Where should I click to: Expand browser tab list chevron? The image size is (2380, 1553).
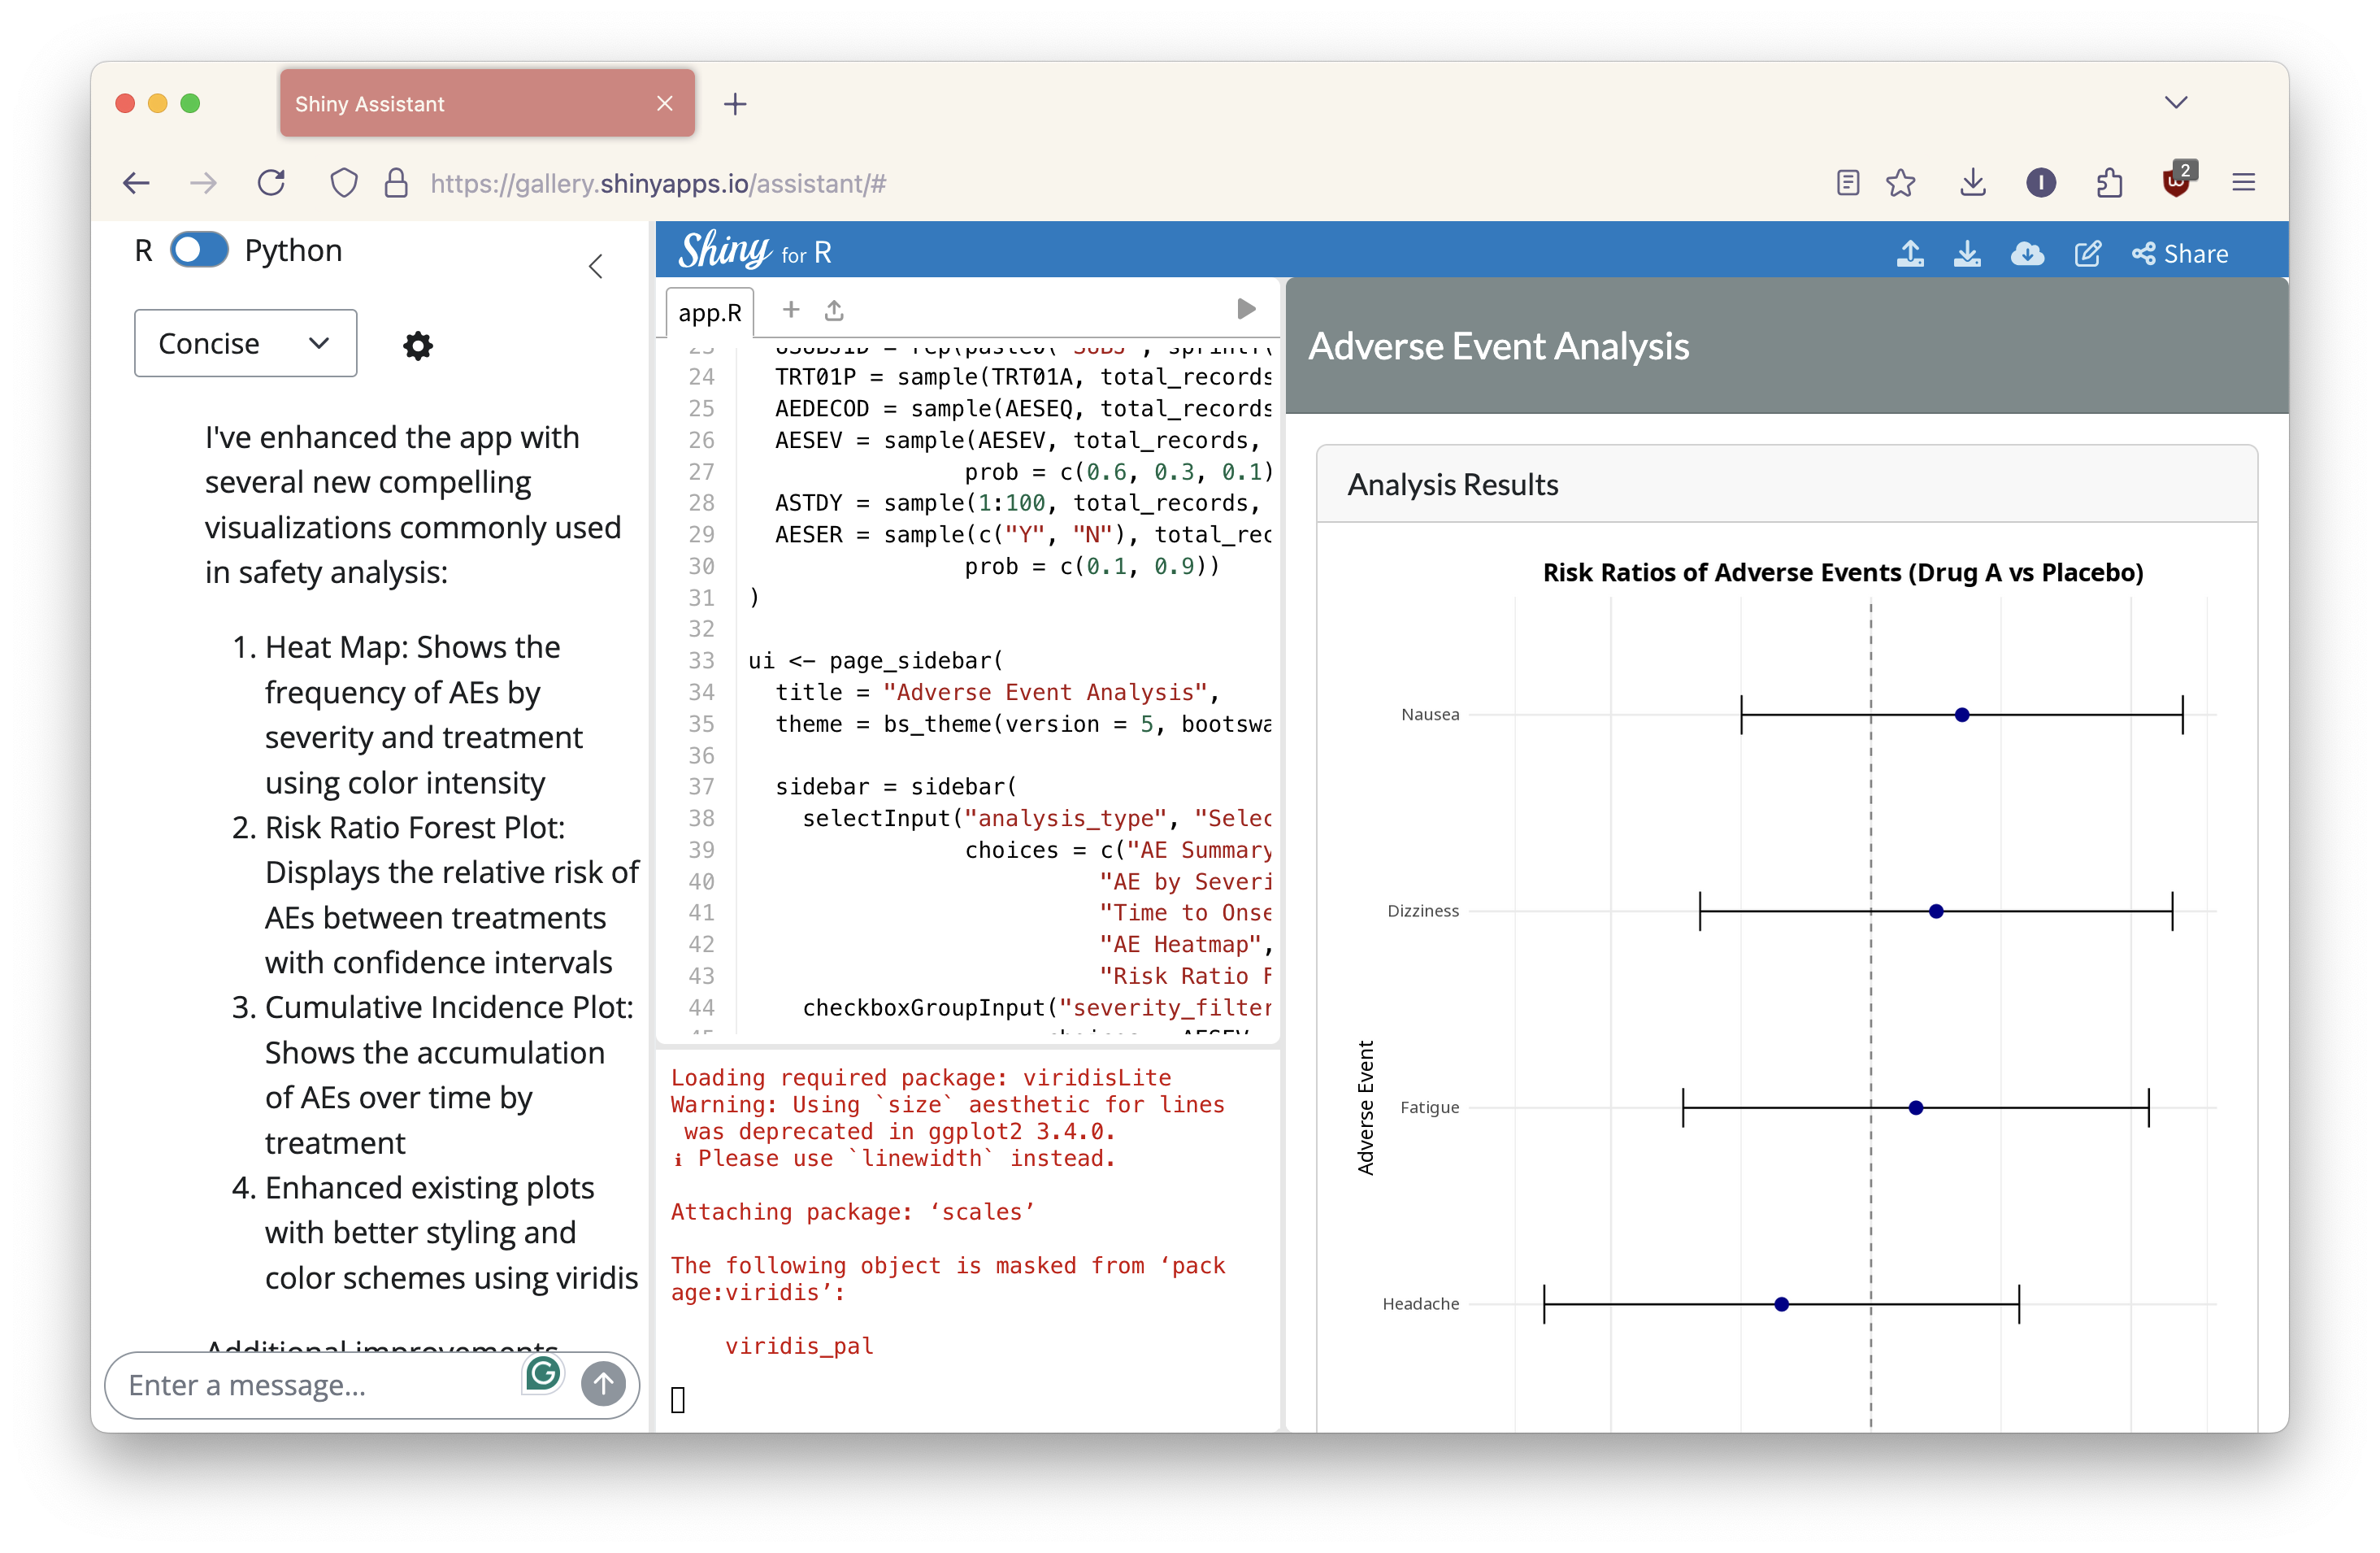click(2175, 103)
